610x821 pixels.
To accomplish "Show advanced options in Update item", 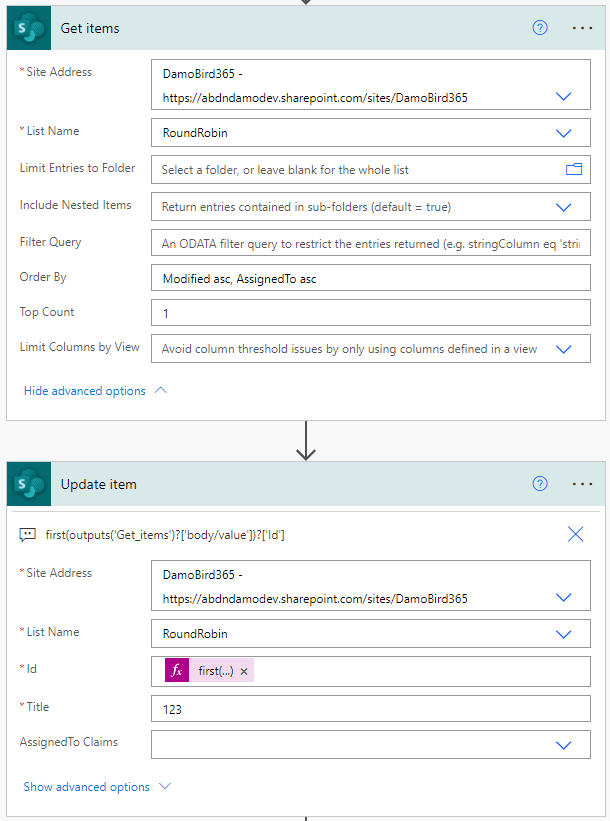I will tap(90, 787).
